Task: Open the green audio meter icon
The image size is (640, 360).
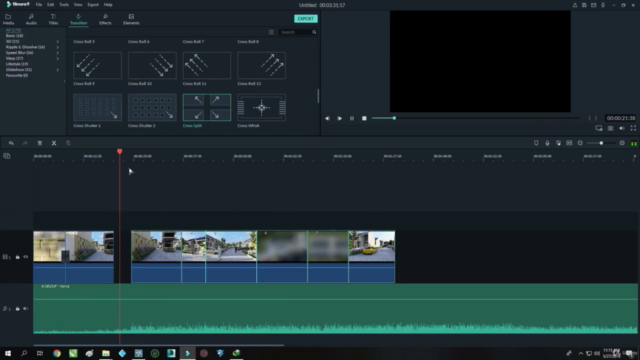Action: point(634,143)
